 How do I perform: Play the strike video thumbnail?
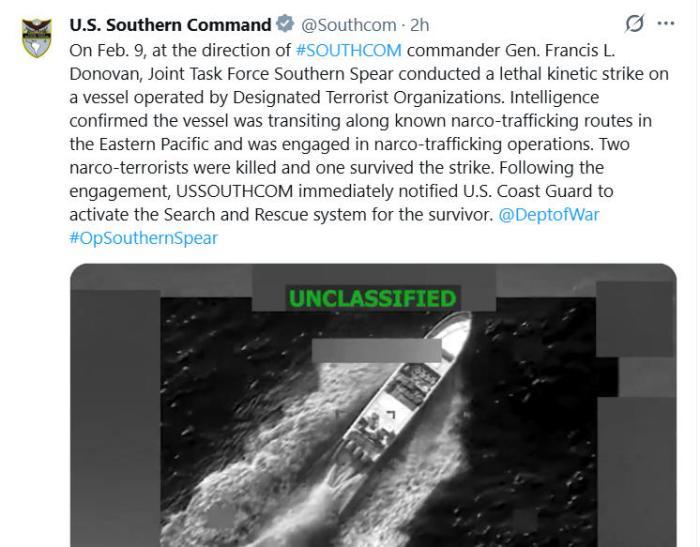[x=373, y=405]
